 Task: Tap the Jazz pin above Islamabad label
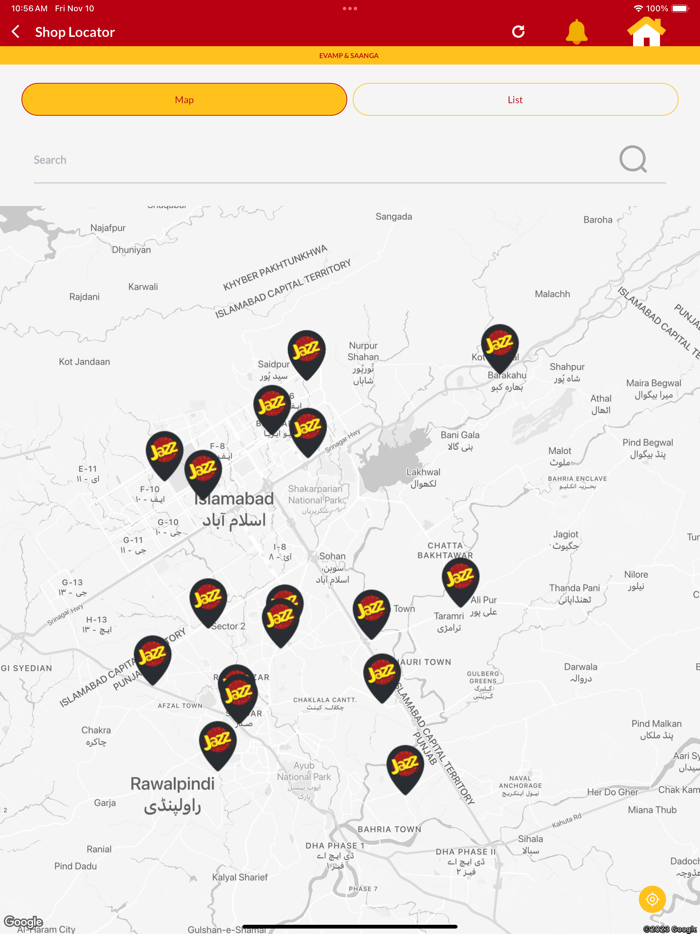tap(203, 474)
